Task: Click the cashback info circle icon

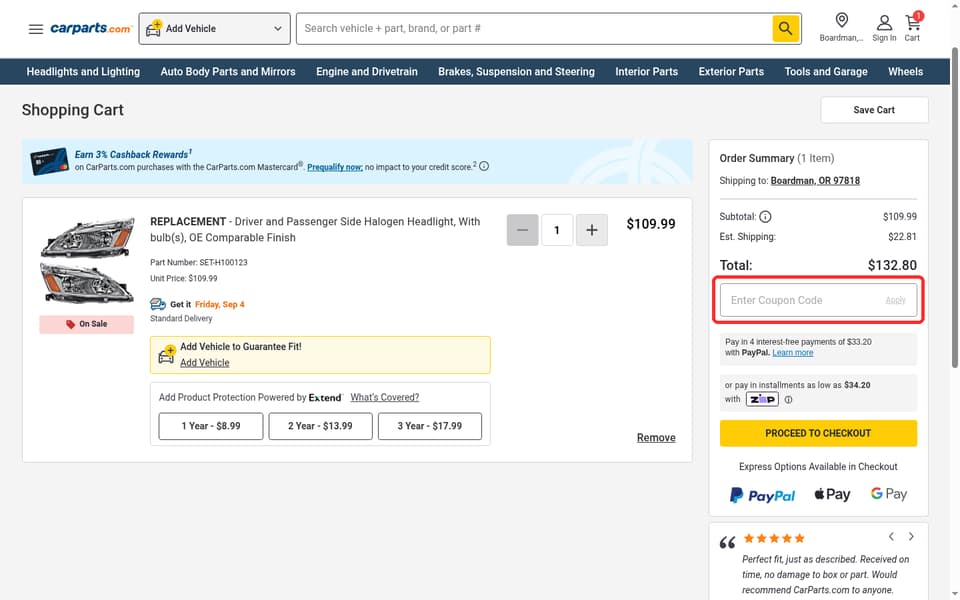Action: coord(484,167)
